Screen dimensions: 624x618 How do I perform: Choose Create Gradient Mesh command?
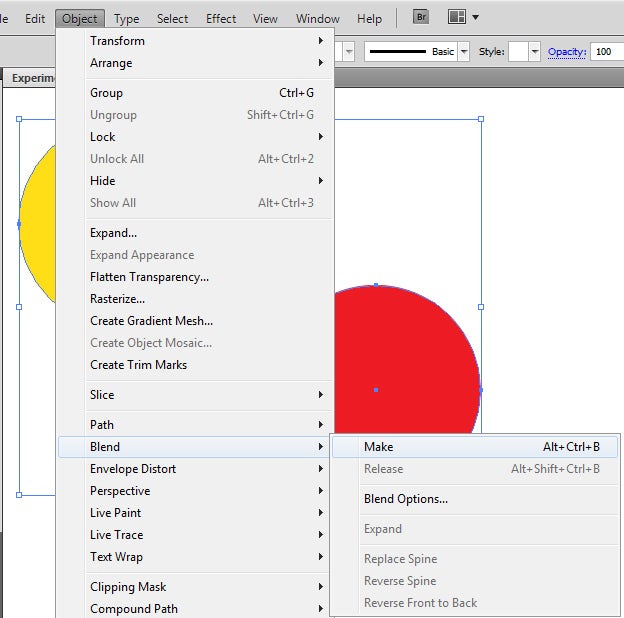point(151,321)
